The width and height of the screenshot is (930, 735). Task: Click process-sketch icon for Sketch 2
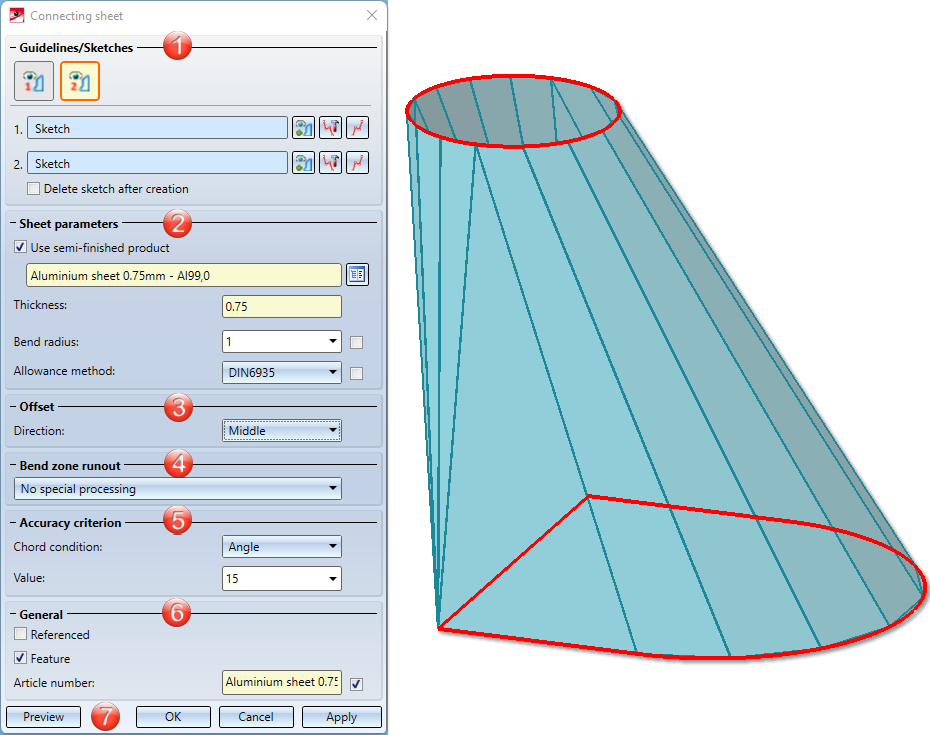[x=331, y=163]
